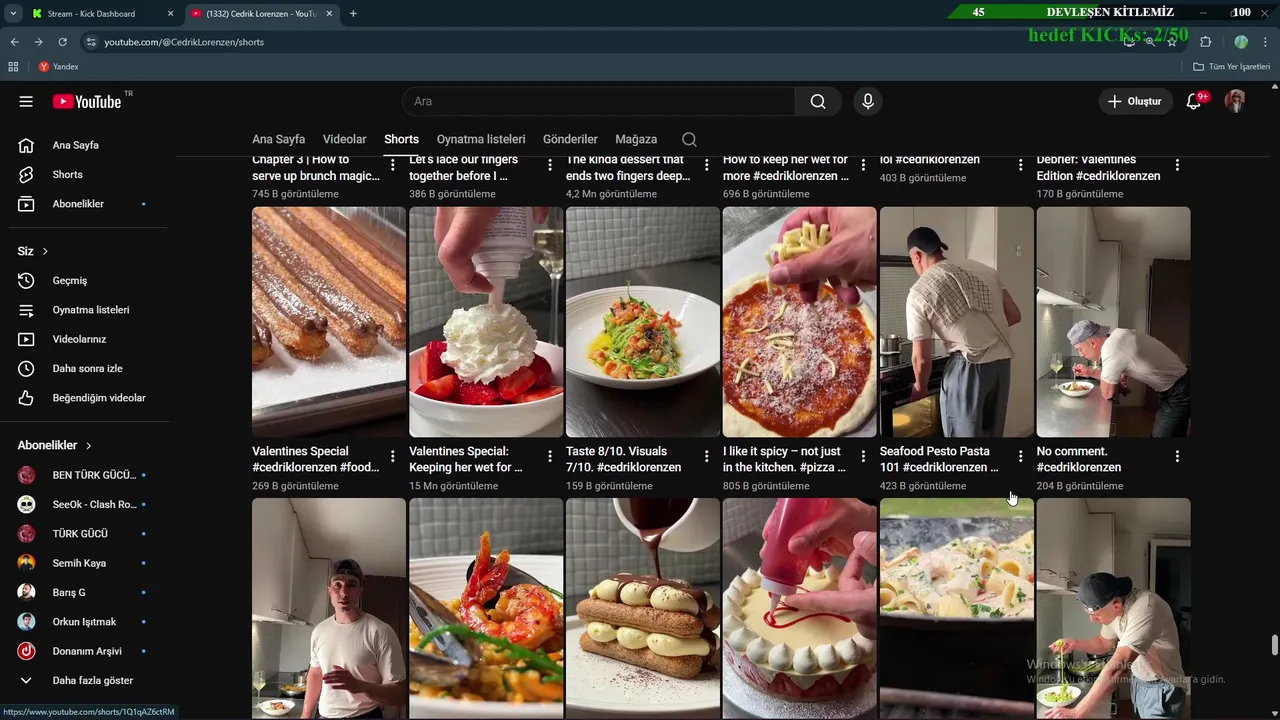Open options for I like it spicy short
1280x720 pixels.
[864, 456]
